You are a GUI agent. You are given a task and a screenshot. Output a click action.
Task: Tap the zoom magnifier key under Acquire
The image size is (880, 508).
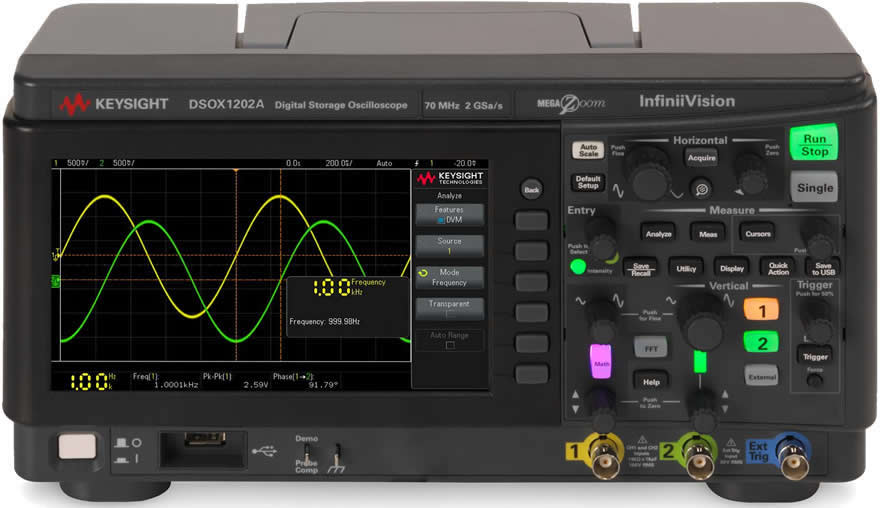tap(701, 189)
